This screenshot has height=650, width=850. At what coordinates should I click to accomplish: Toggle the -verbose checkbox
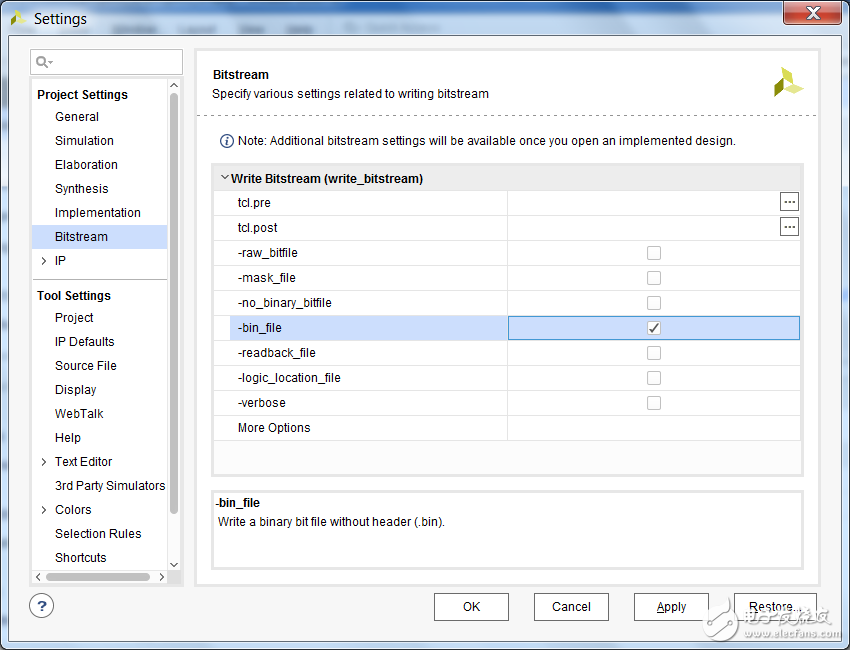coord(653,403)
